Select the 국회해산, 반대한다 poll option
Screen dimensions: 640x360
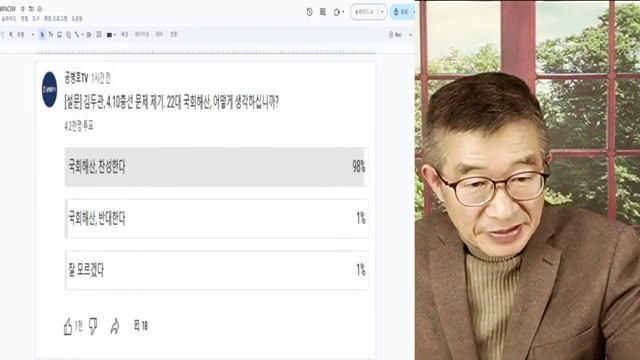coord(216,218)
